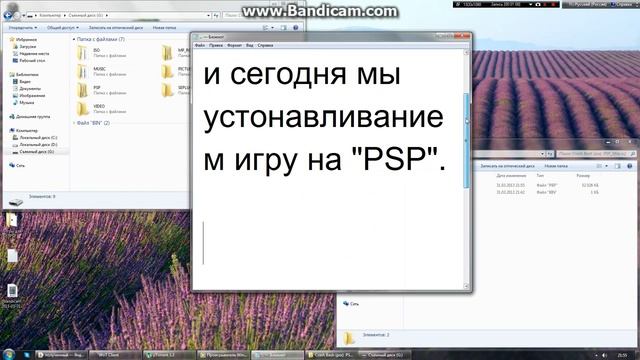Image resolution: width=640 pixels, height=360 pixels.
Task: Open Общий доступ dropdown in left Explorer
Action: click(62, 28)
